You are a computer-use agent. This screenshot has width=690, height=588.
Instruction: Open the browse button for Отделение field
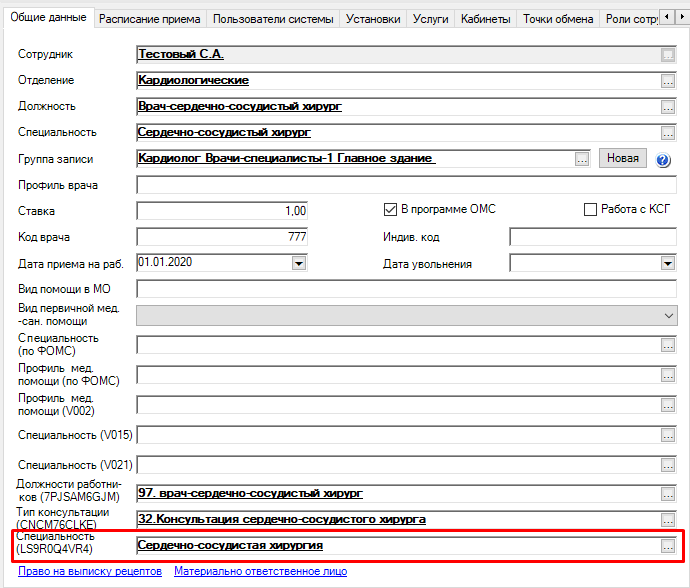point(668,81)
